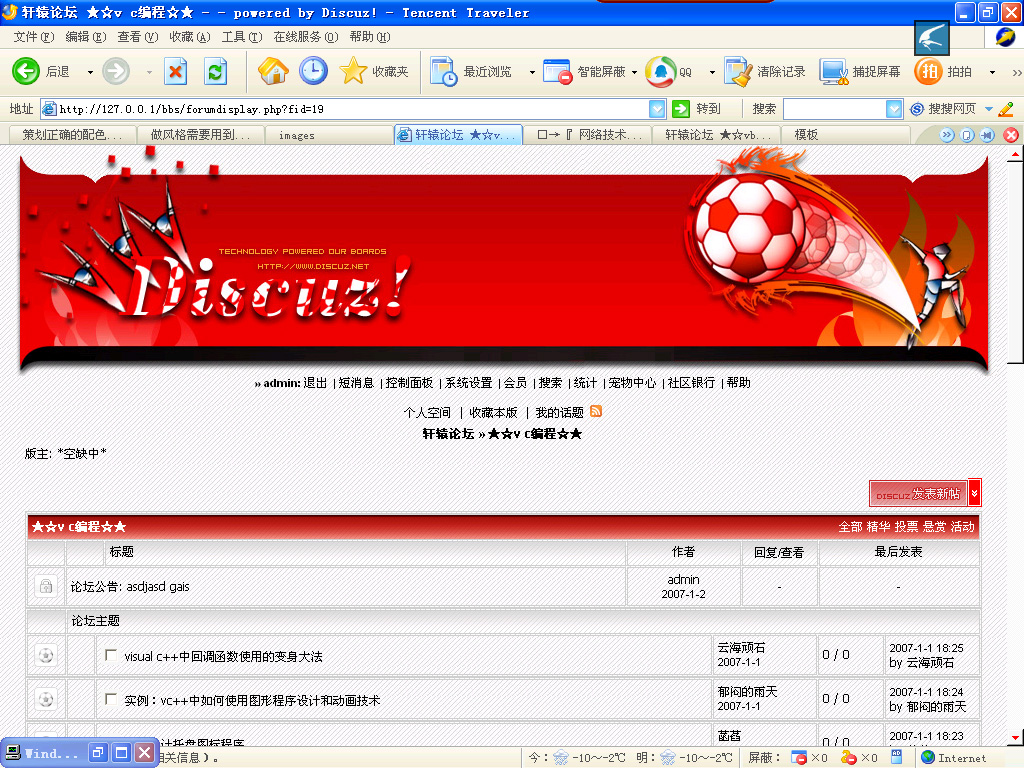
Task: Expand the 智能屏蔽 dropdown arrow
Action: click(x=635, y=72)
